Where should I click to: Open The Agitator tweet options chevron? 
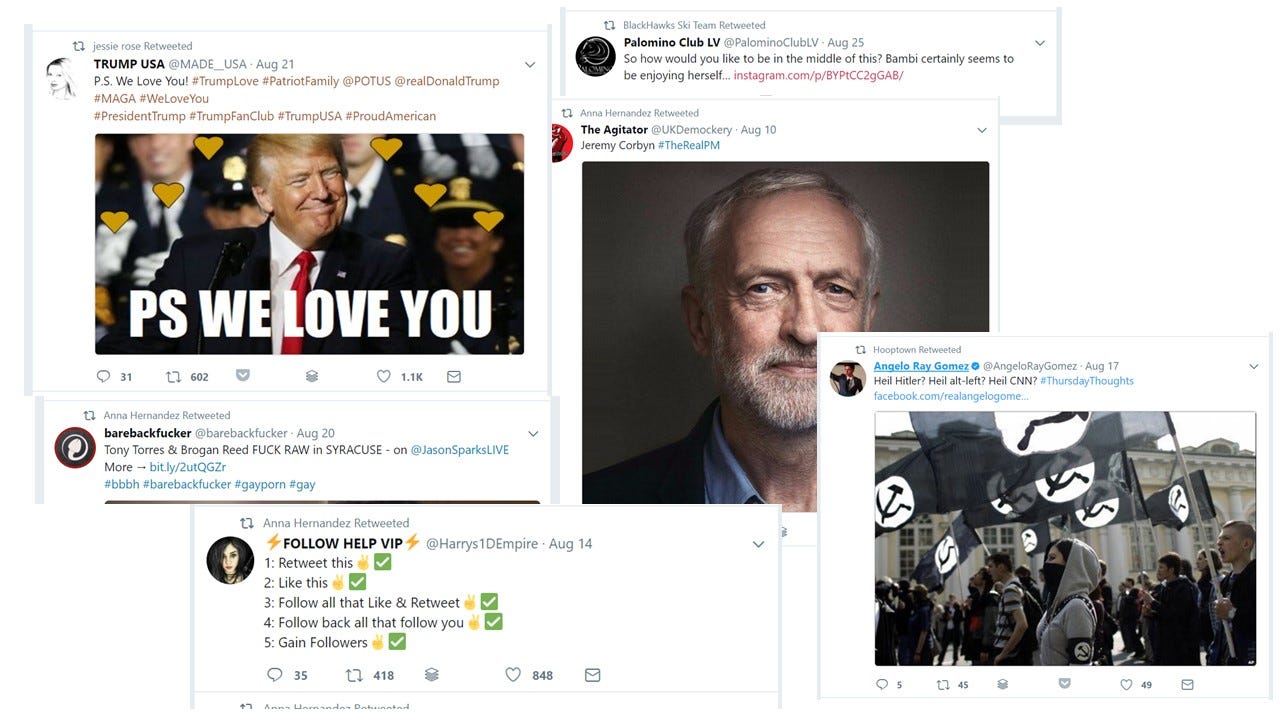pos(982,130)
